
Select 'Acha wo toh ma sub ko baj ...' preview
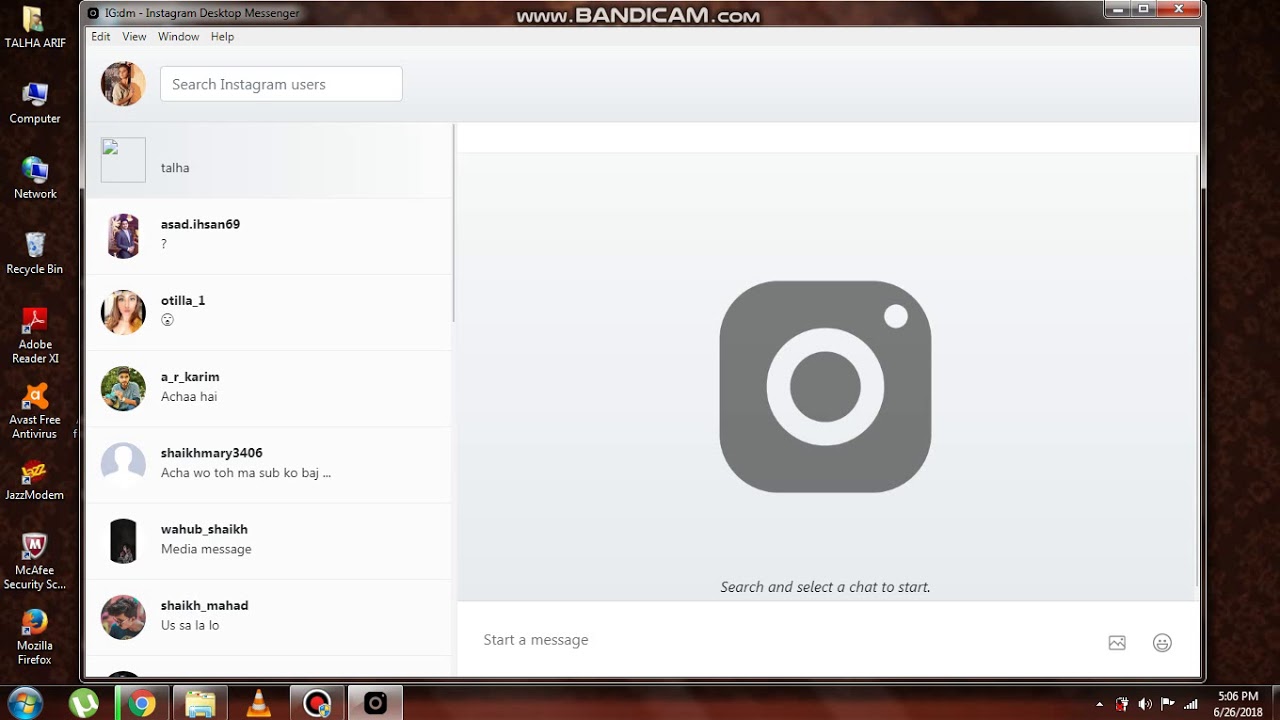(x=246, y=473)
